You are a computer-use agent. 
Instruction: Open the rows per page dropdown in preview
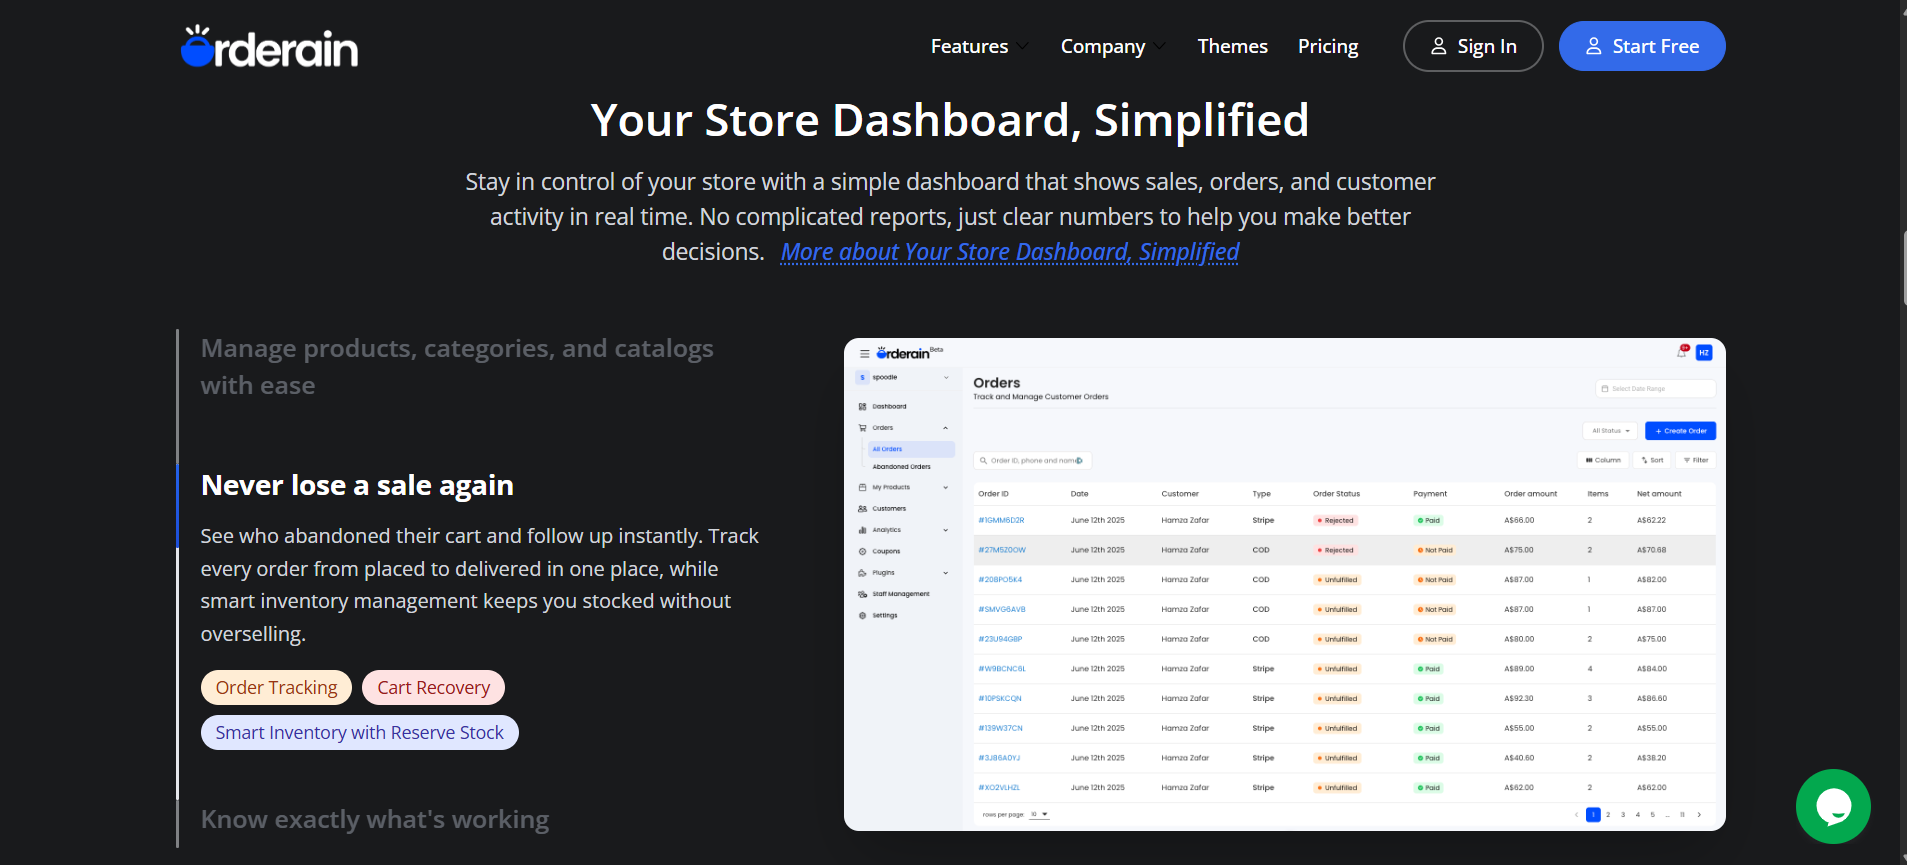tap(1039, 815)
